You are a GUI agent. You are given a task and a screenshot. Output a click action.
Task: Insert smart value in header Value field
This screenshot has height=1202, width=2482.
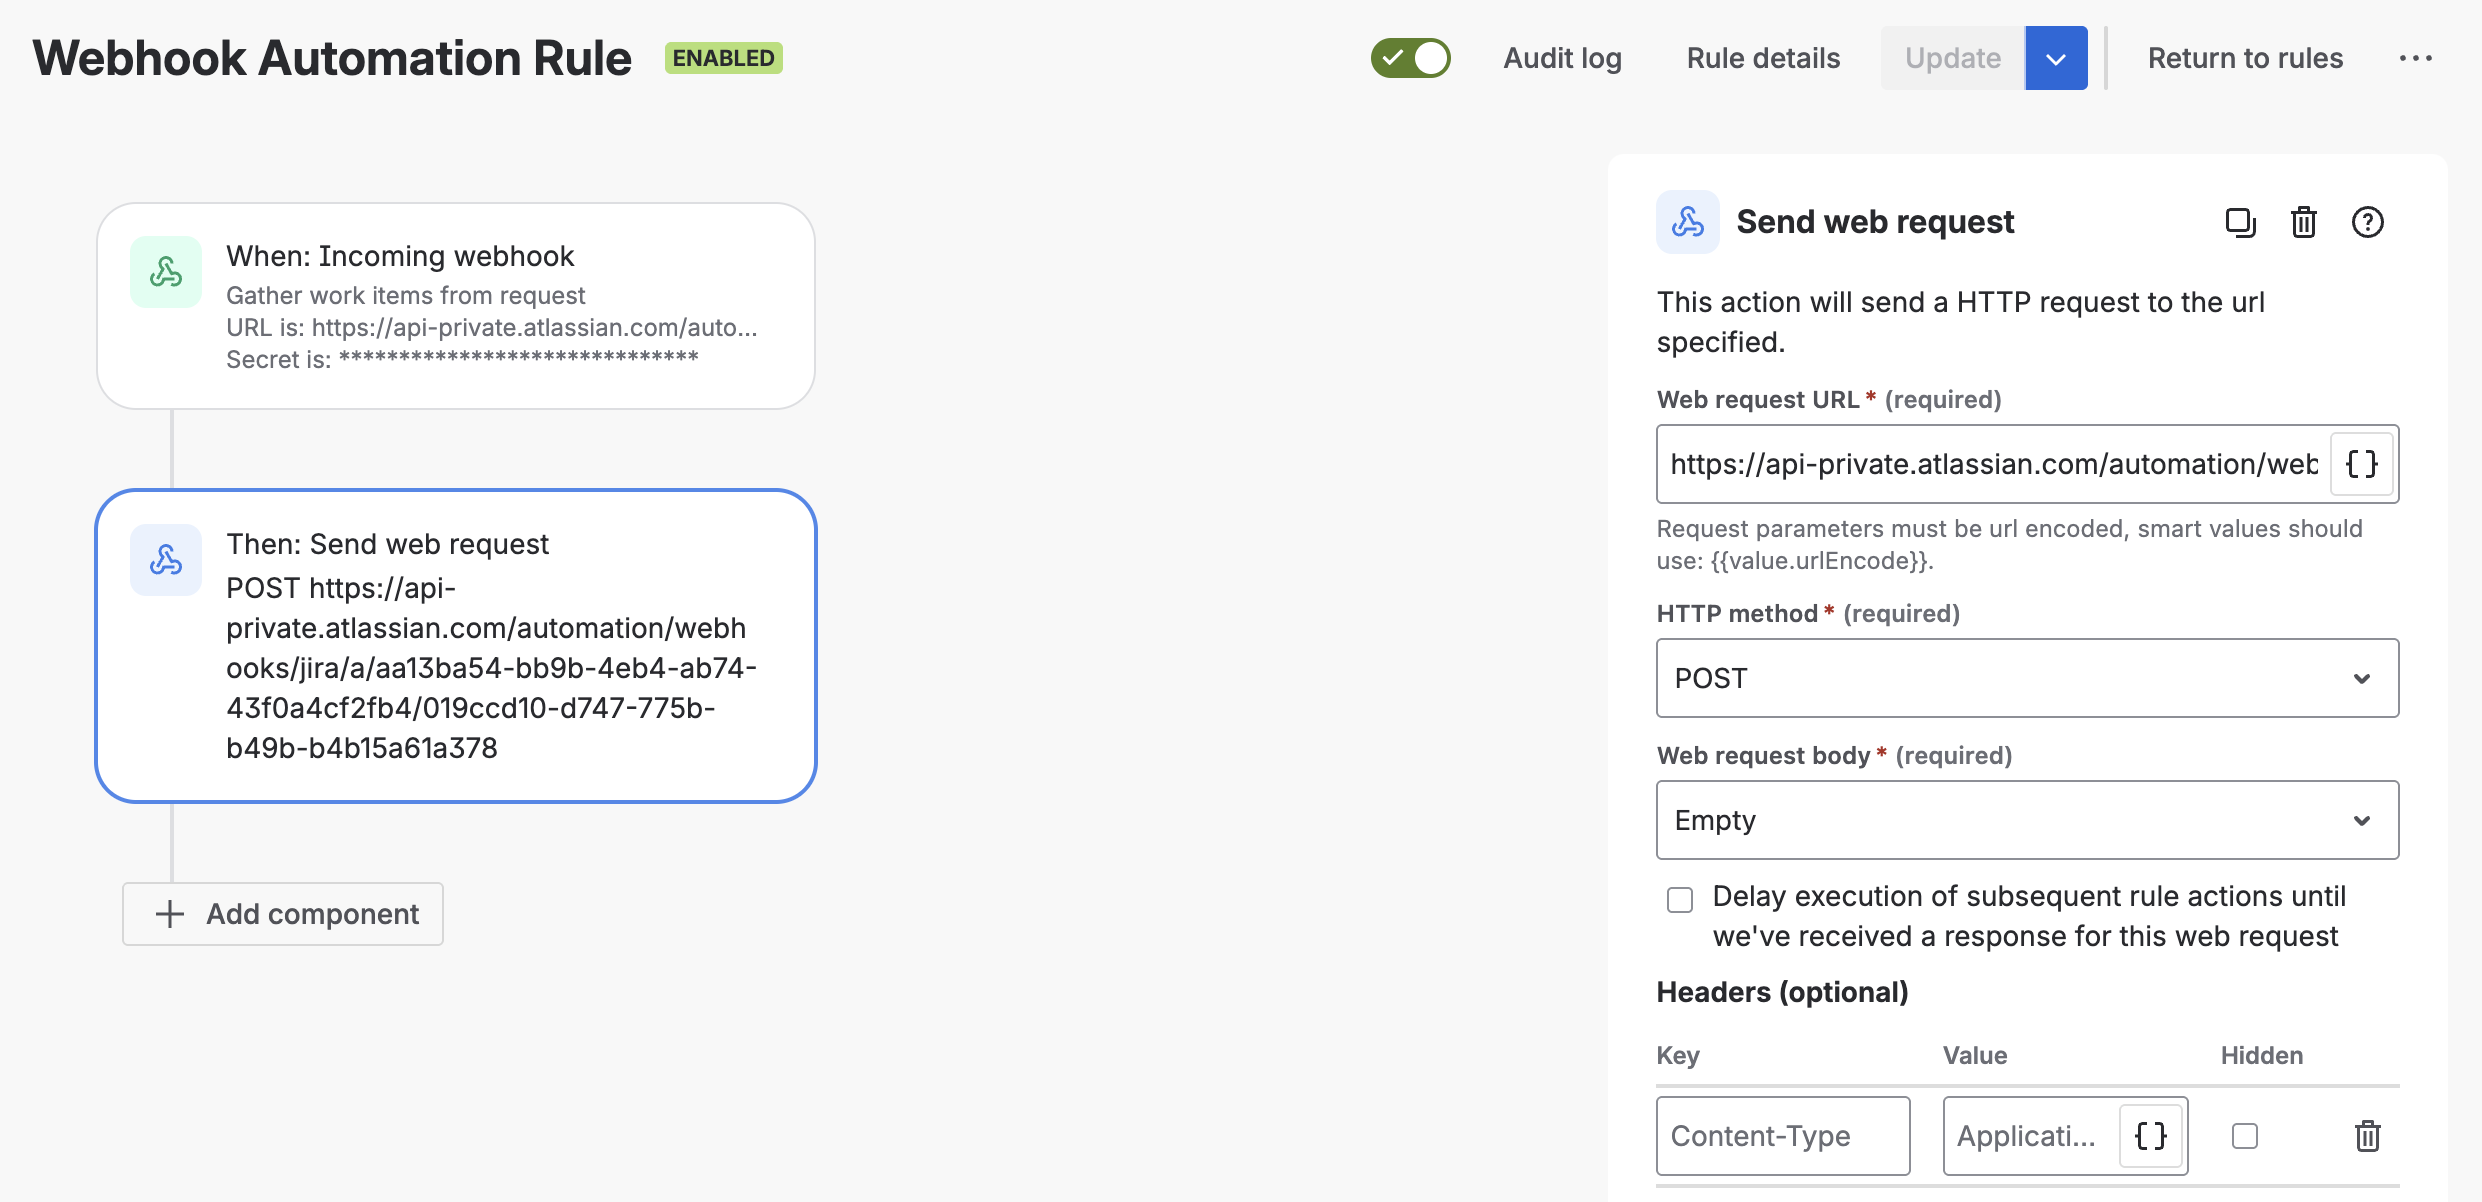point(2151,1136)
